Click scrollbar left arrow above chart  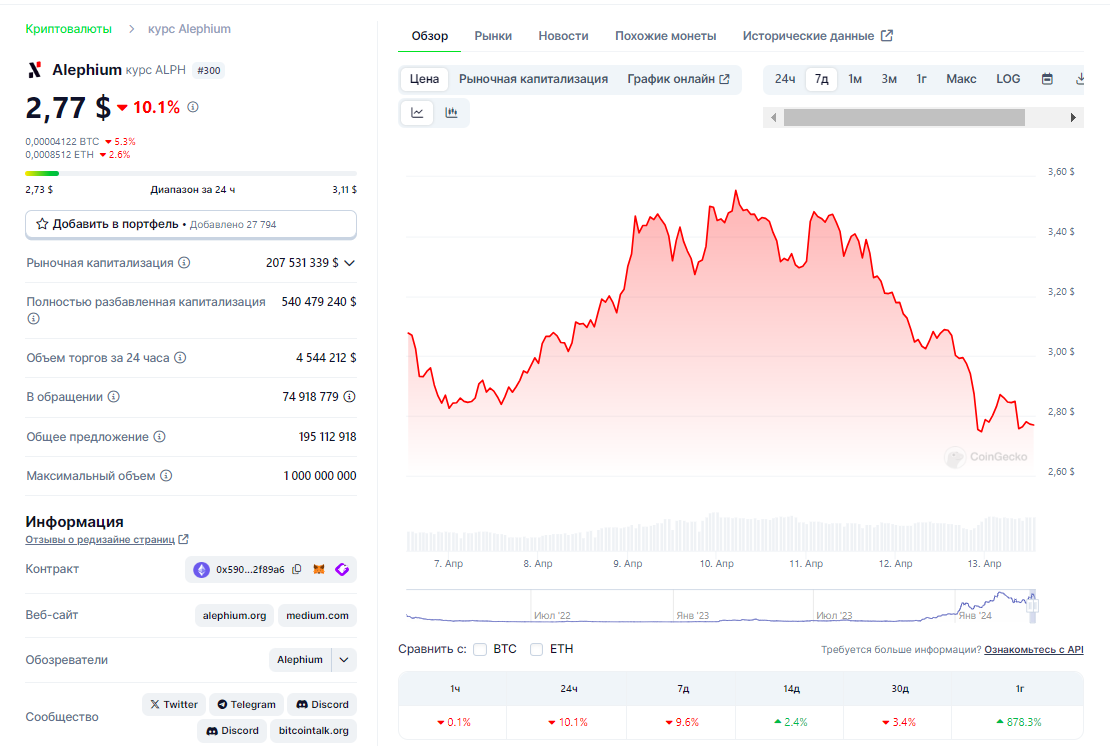(773, 117)
